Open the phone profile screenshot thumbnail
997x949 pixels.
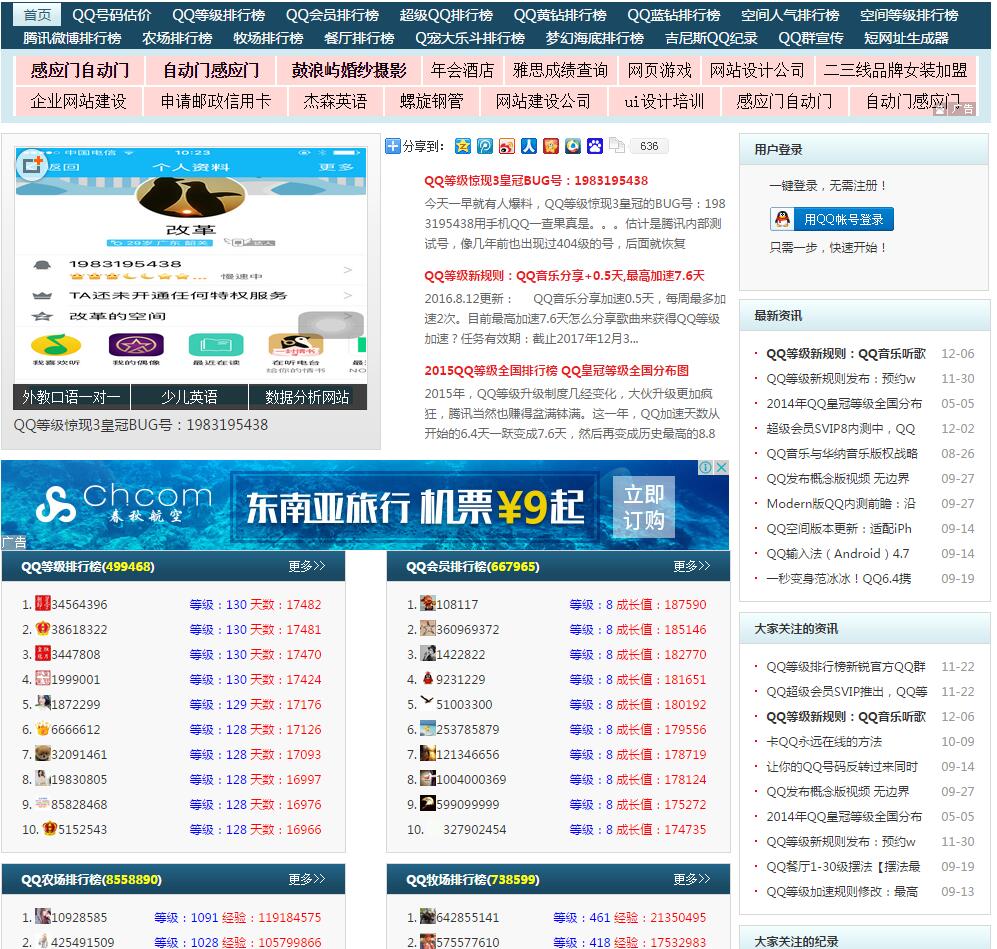pos(191,264)
